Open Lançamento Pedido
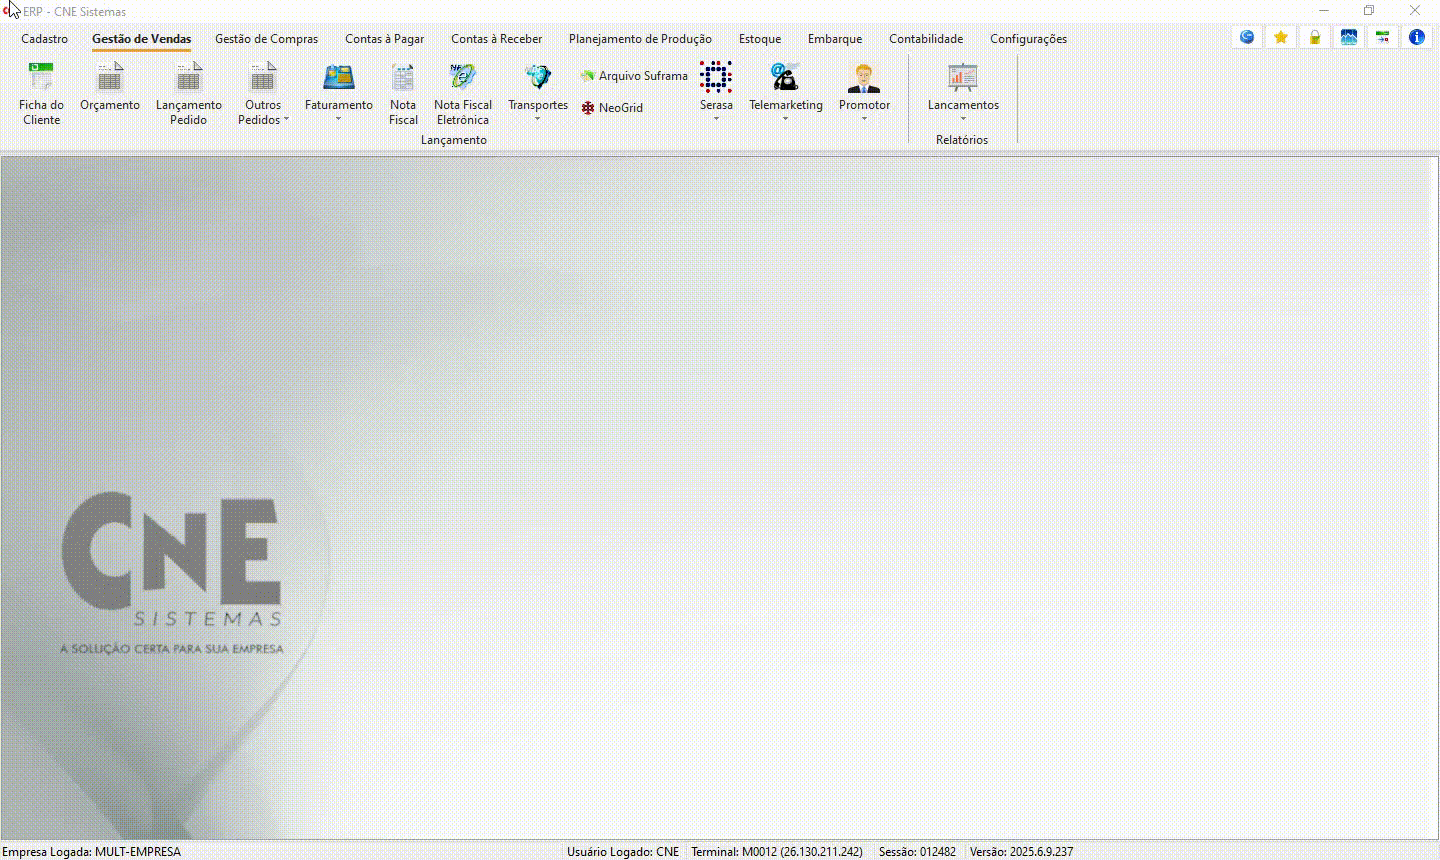The height and width of the screenshot is (860, 1440). (x=188, y=92)
